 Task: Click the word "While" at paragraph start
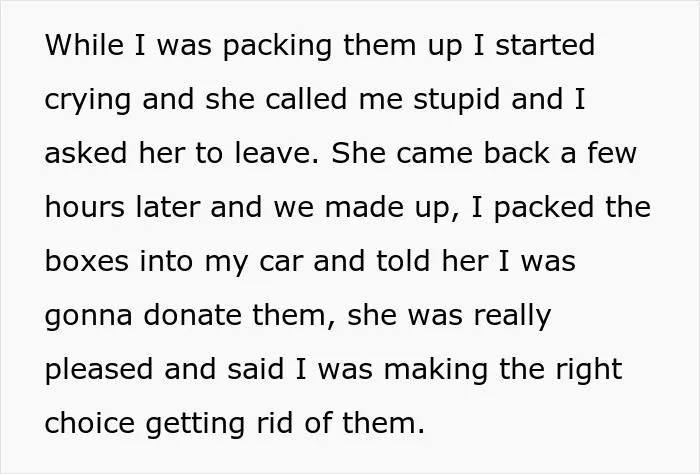pos(84,45)
